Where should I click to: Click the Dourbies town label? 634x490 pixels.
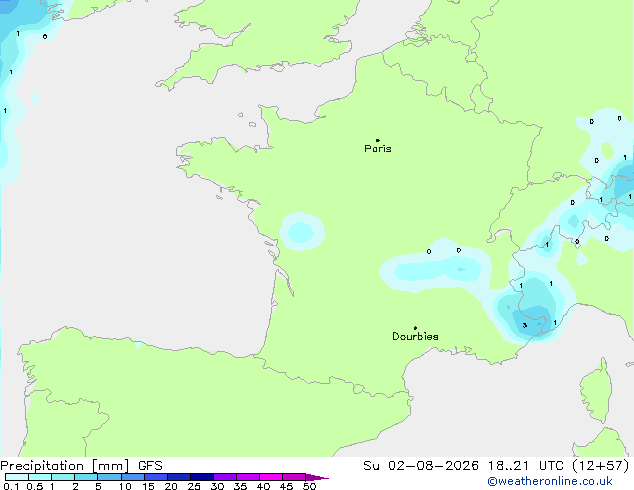click(415, 336)
